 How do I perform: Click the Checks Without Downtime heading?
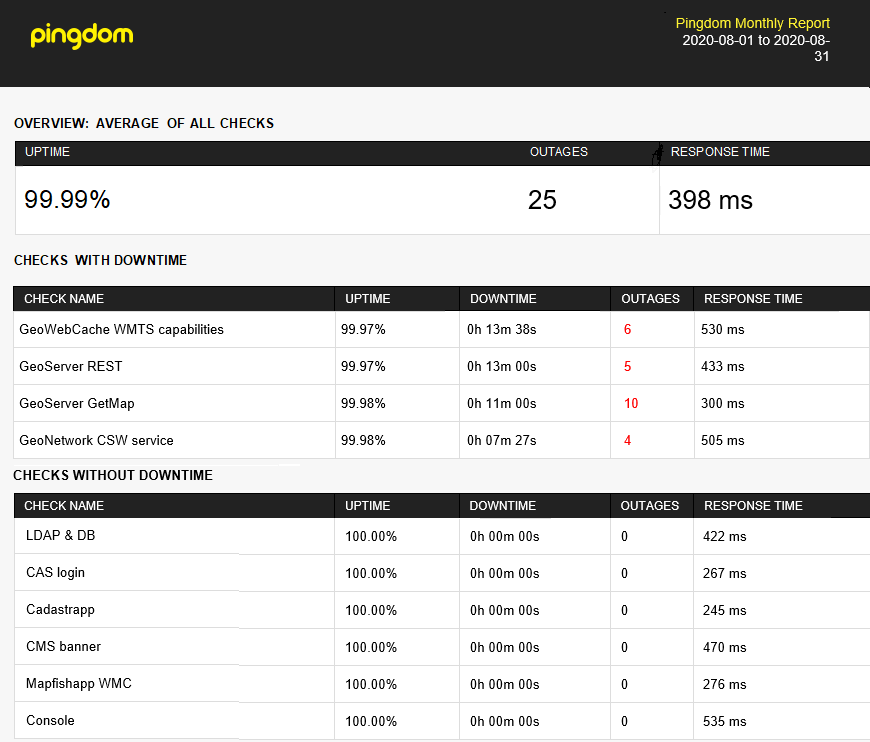coord(113,476)
